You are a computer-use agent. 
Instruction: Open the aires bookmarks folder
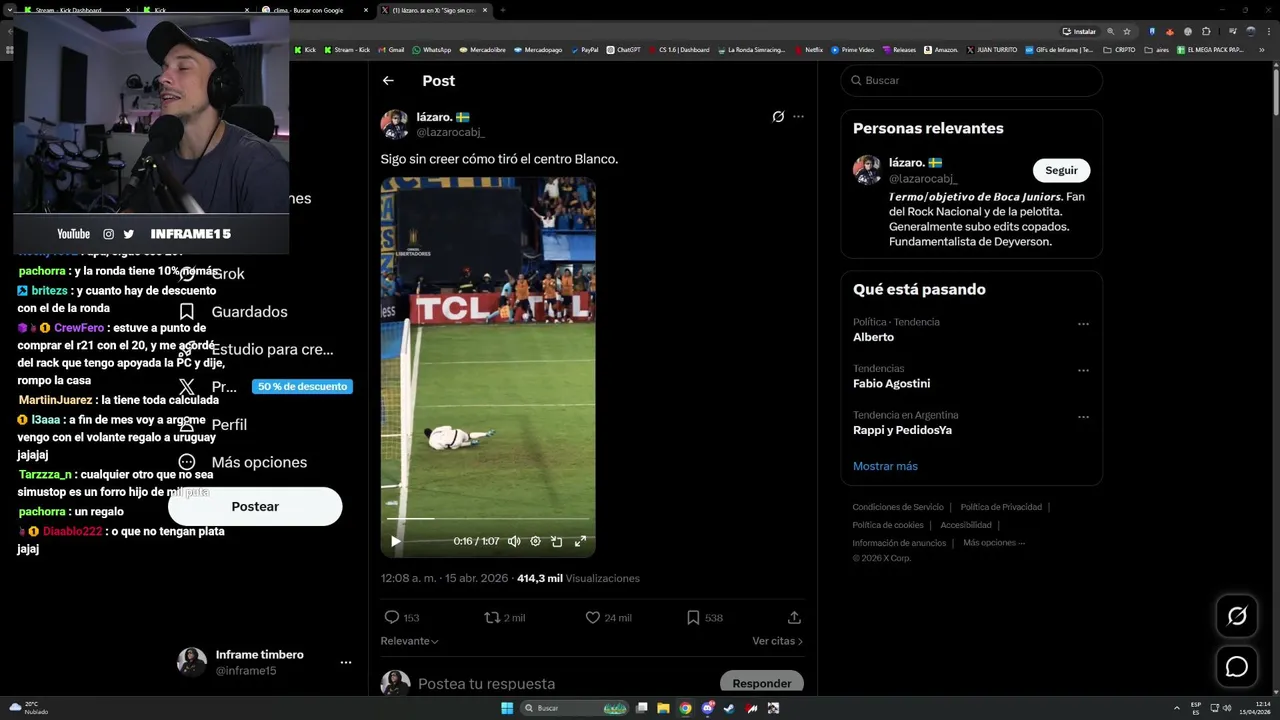tap(1157, 49)
